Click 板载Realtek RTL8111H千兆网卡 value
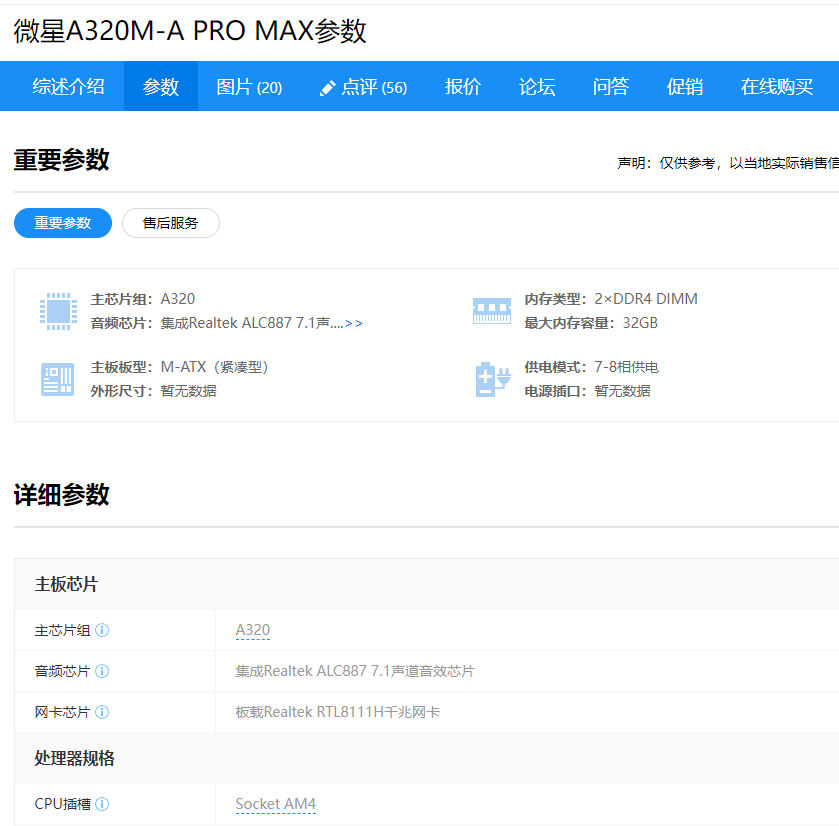 point(338,712)
